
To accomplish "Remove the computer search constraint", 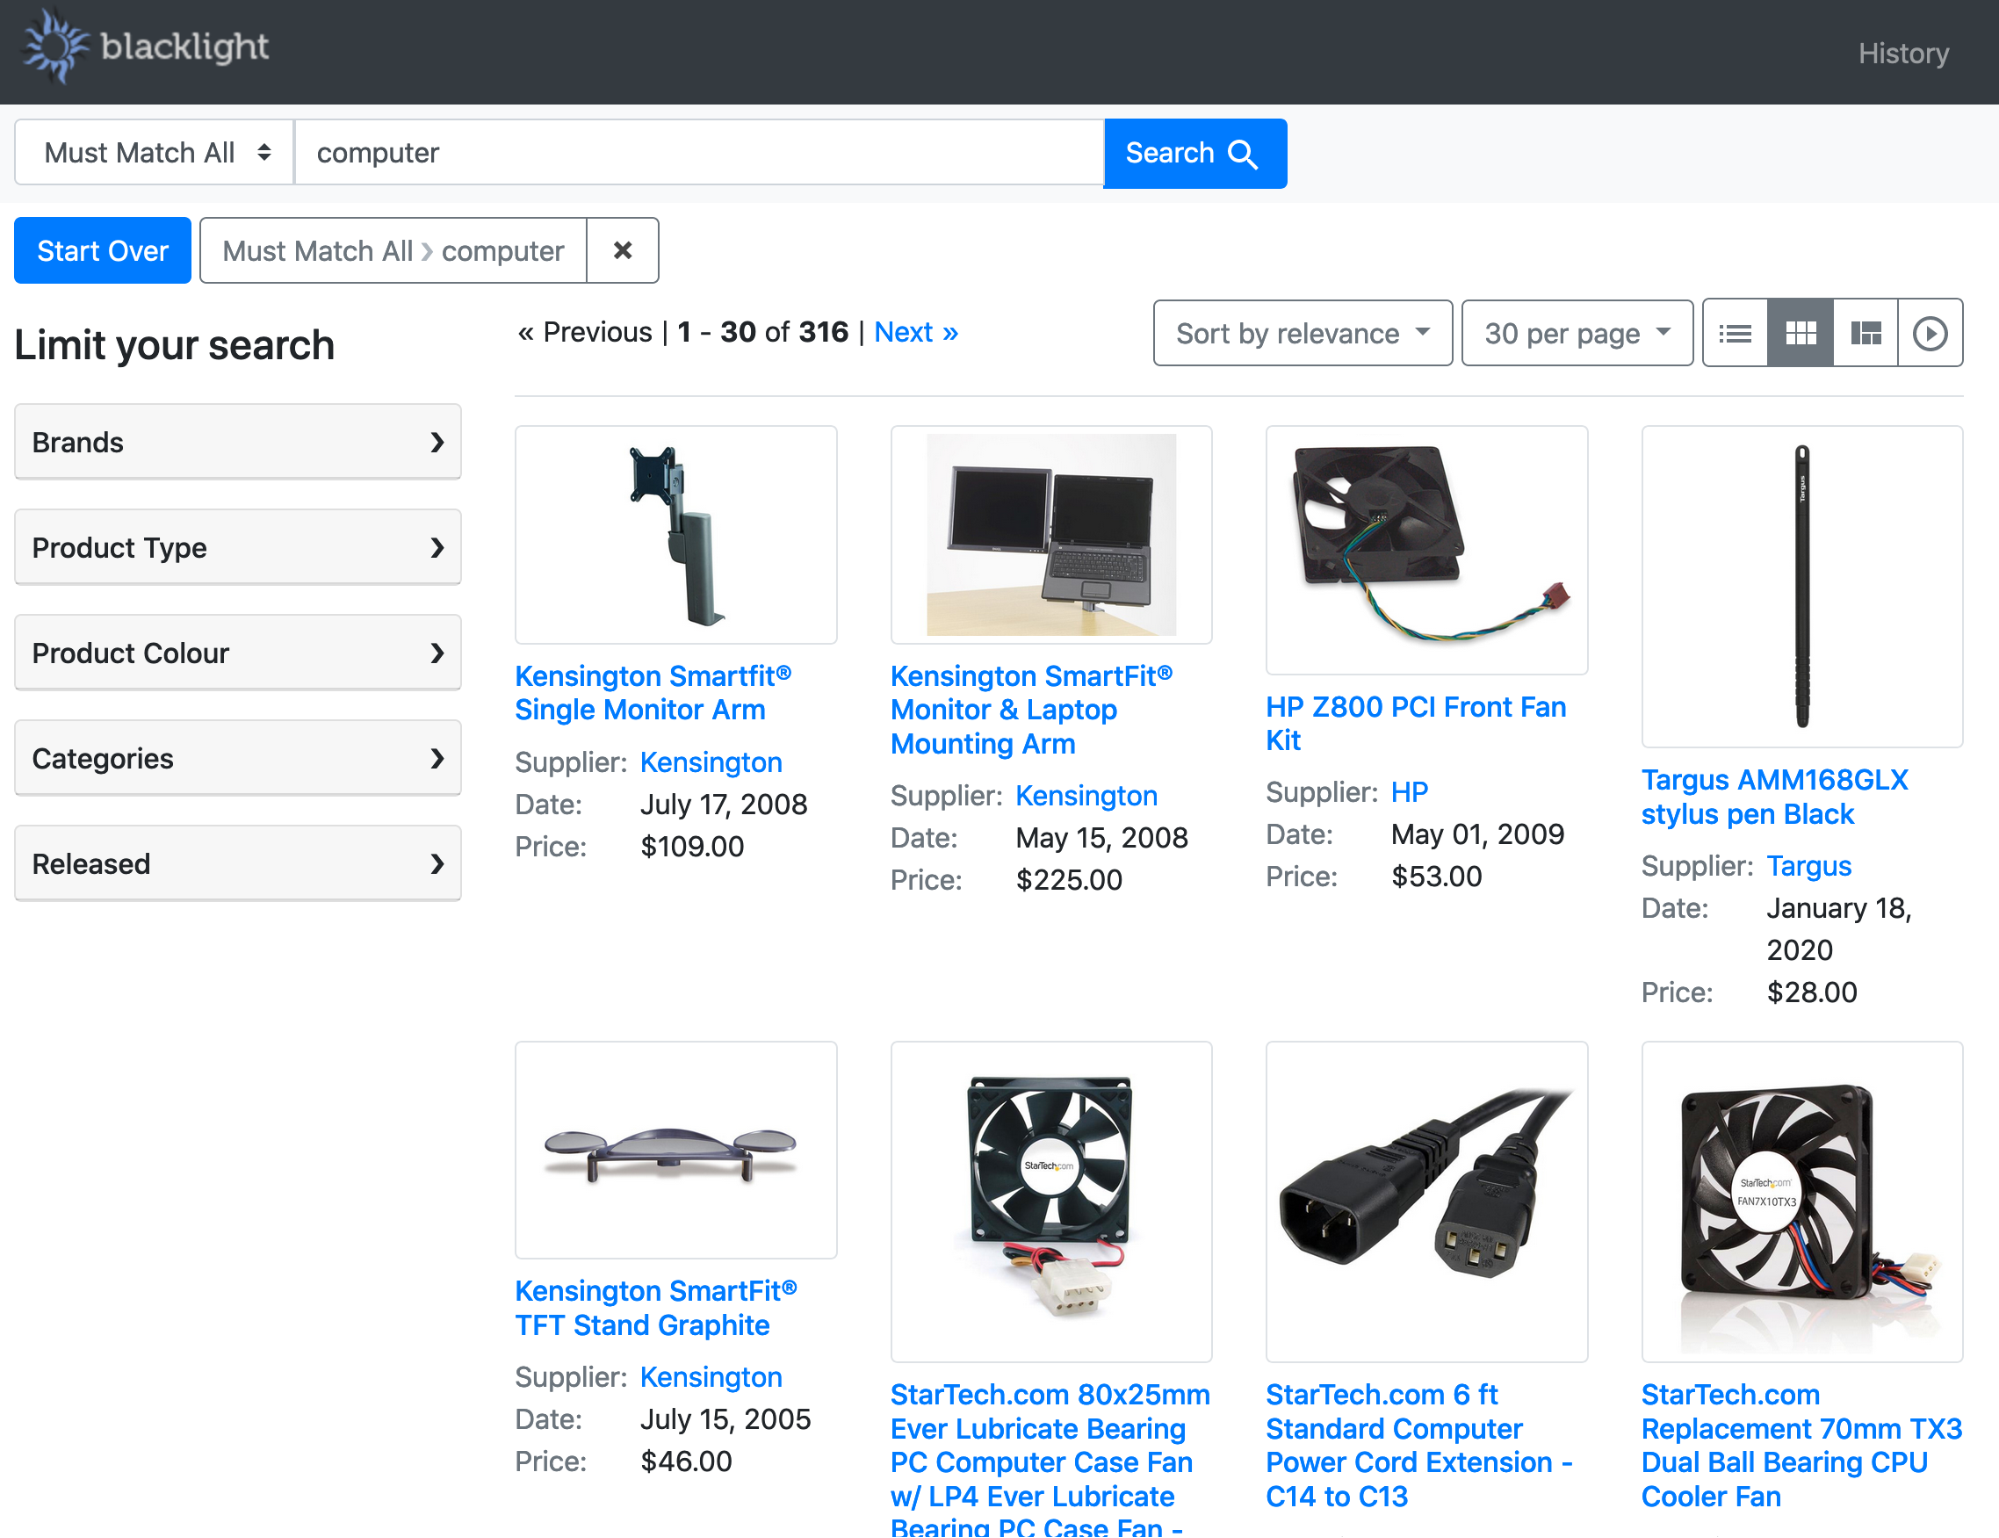I will [622, 251].
